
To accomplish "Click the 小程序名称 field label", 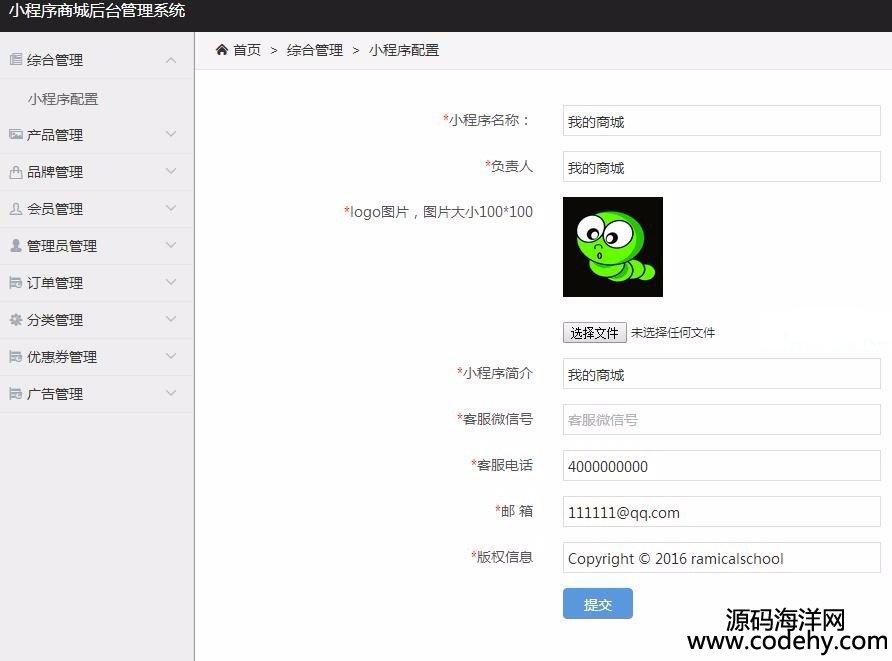I will point(487,120).
